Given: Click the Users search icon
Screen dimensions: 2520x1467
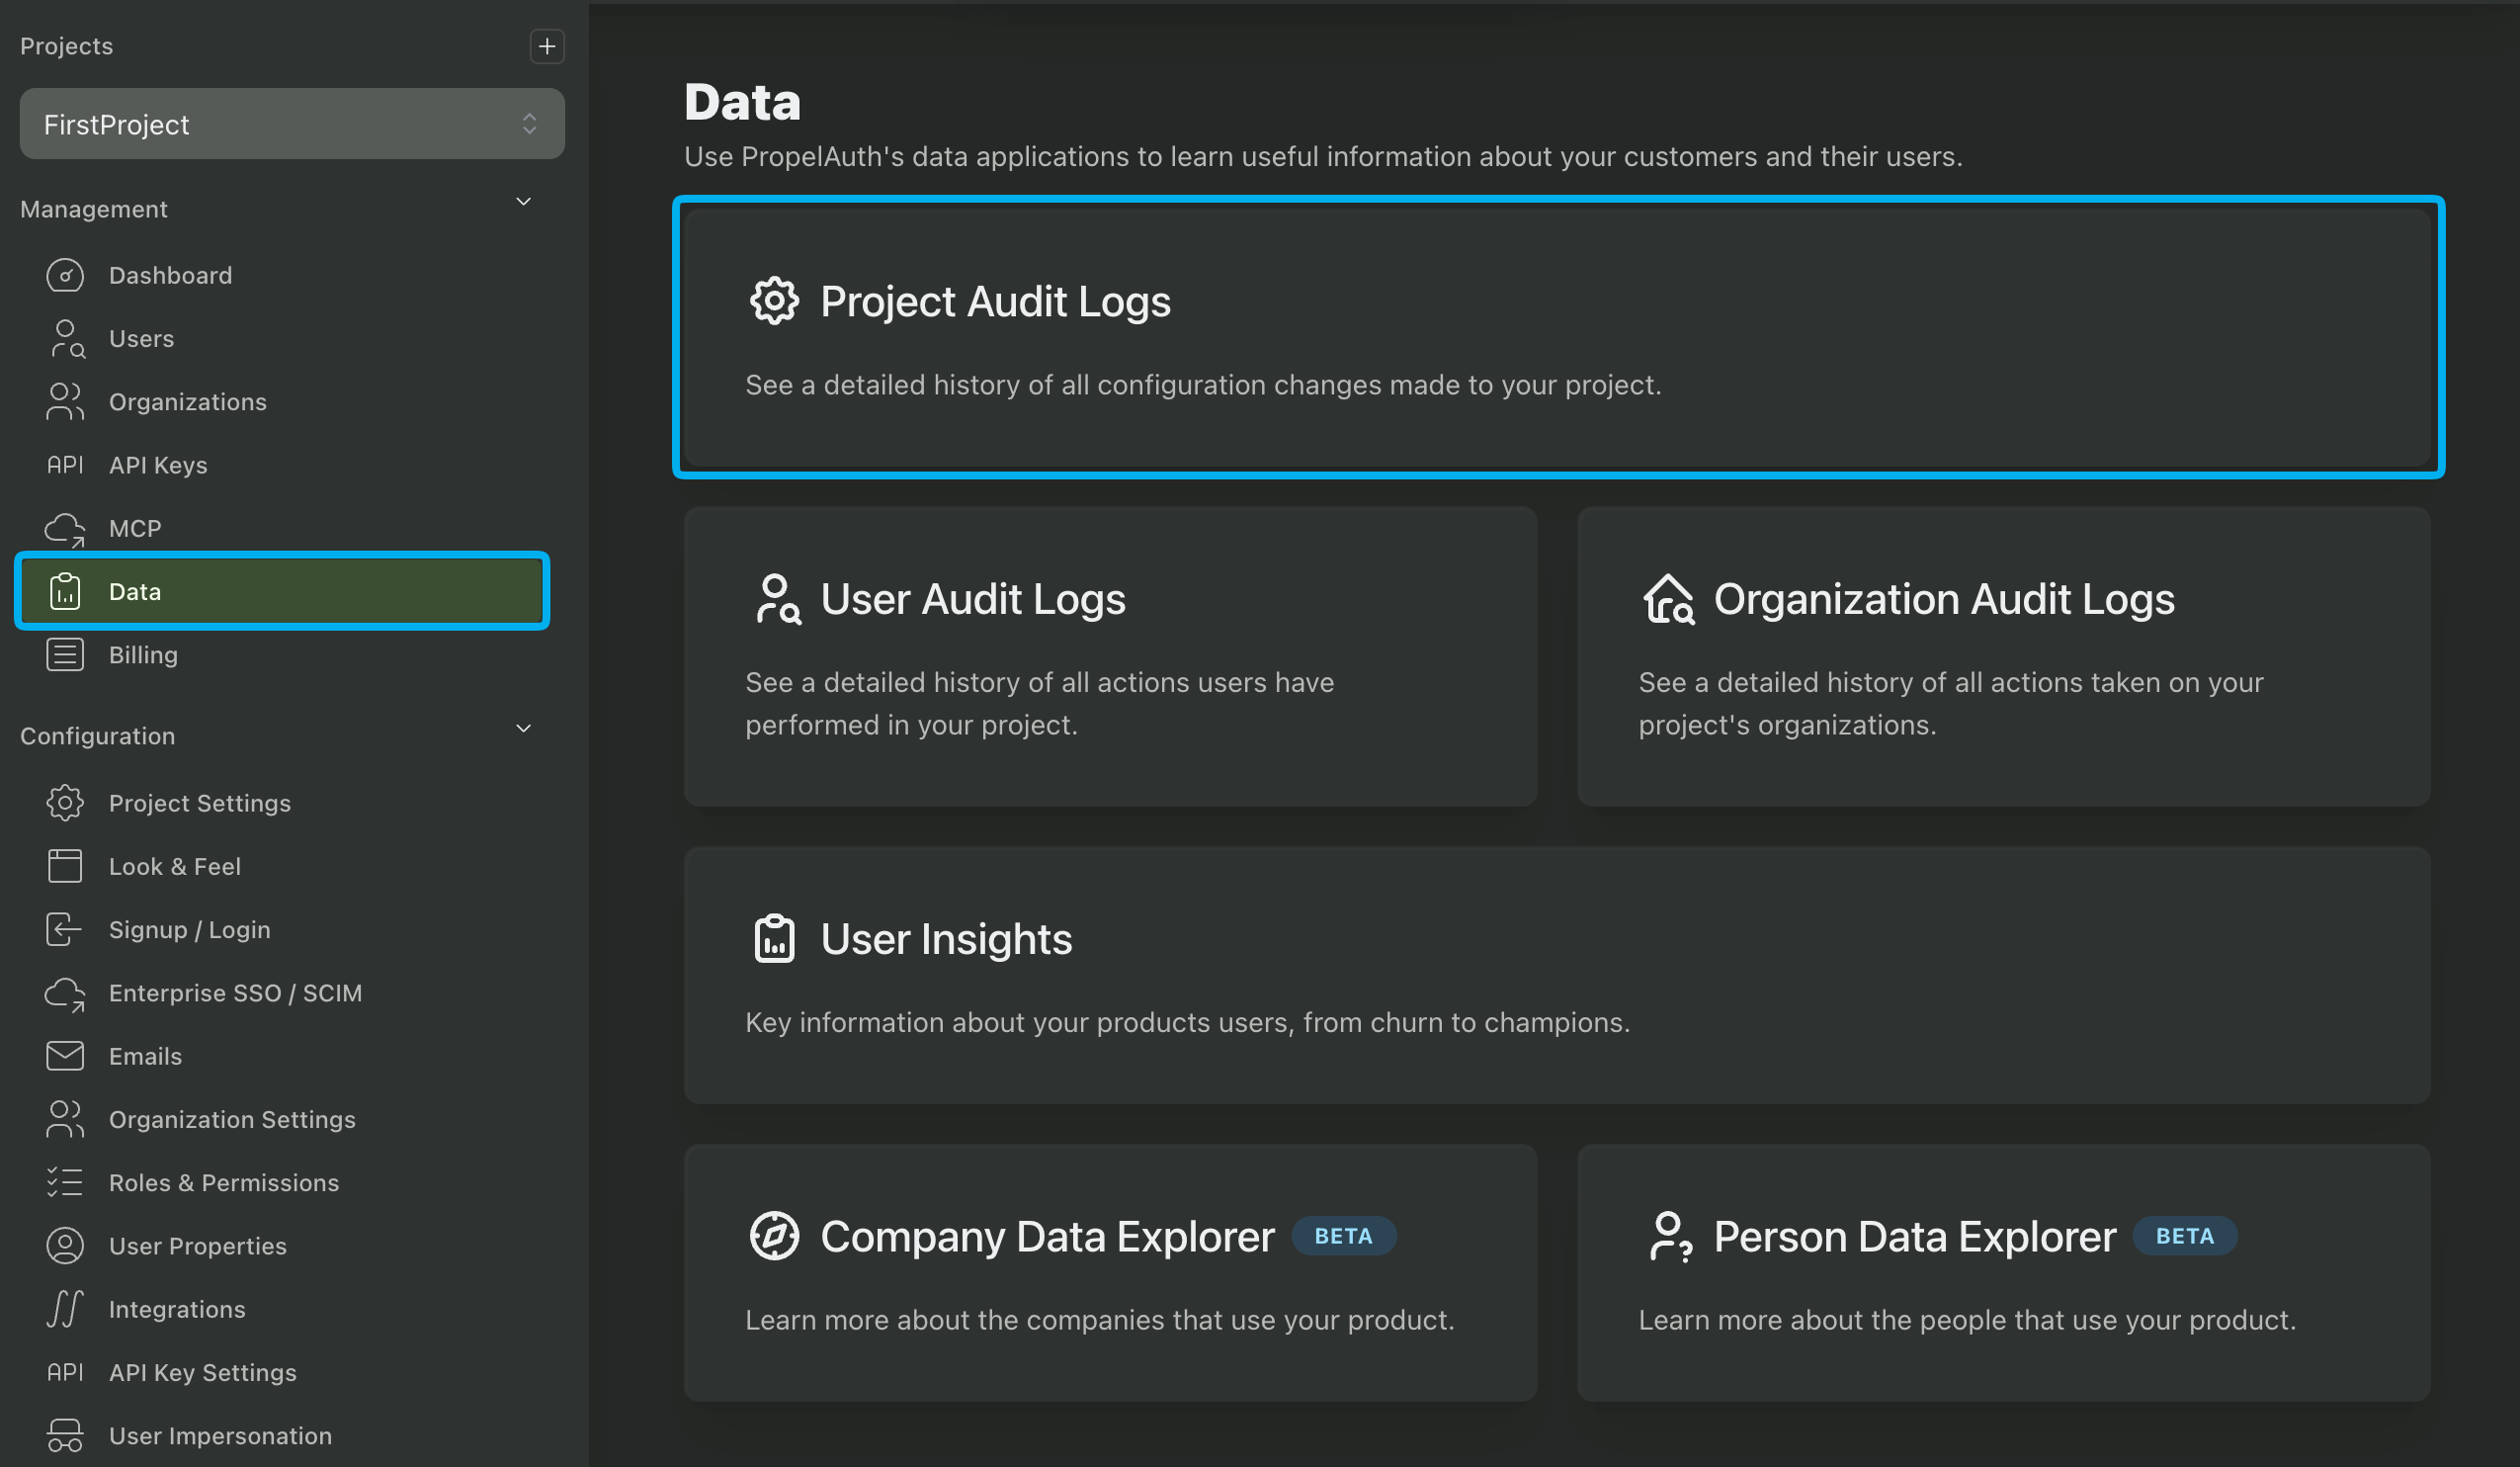Looking at the screenshot, I should 65,338.
